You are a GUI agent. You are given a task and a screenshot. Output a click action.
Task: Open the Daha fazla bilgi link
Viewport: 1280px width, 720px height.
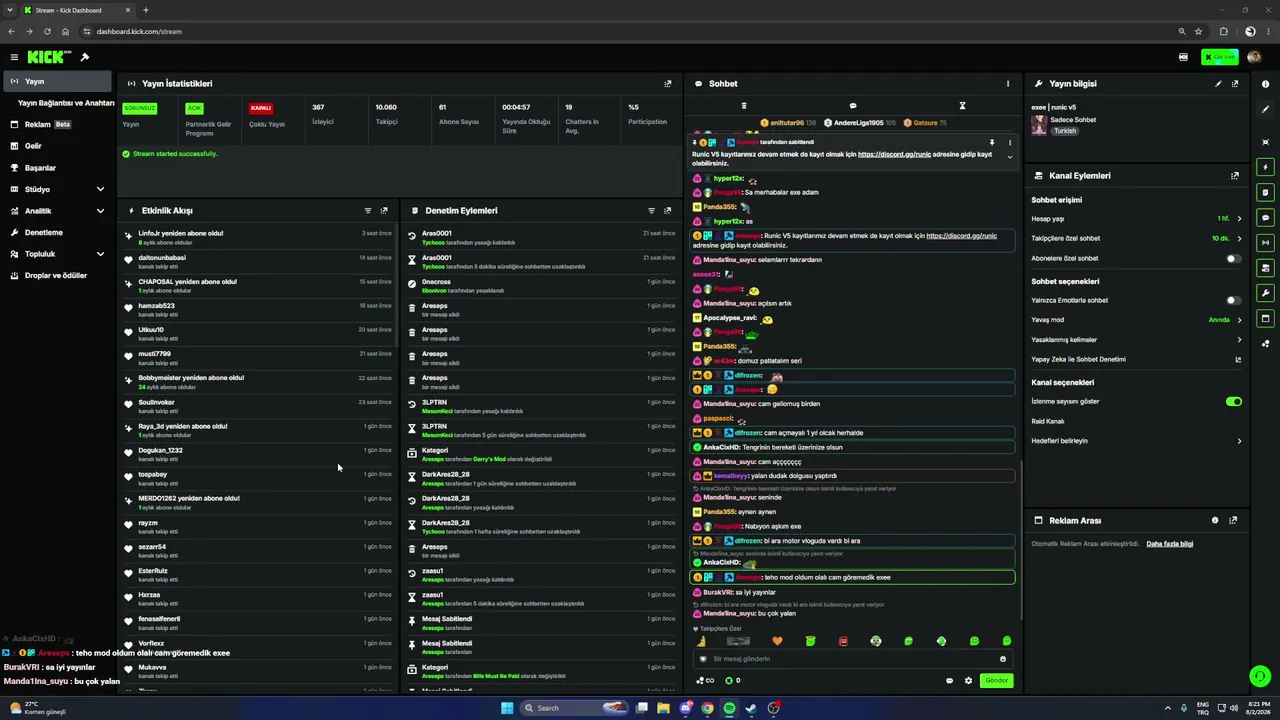pyautogui.click(x=1169, y=544)
